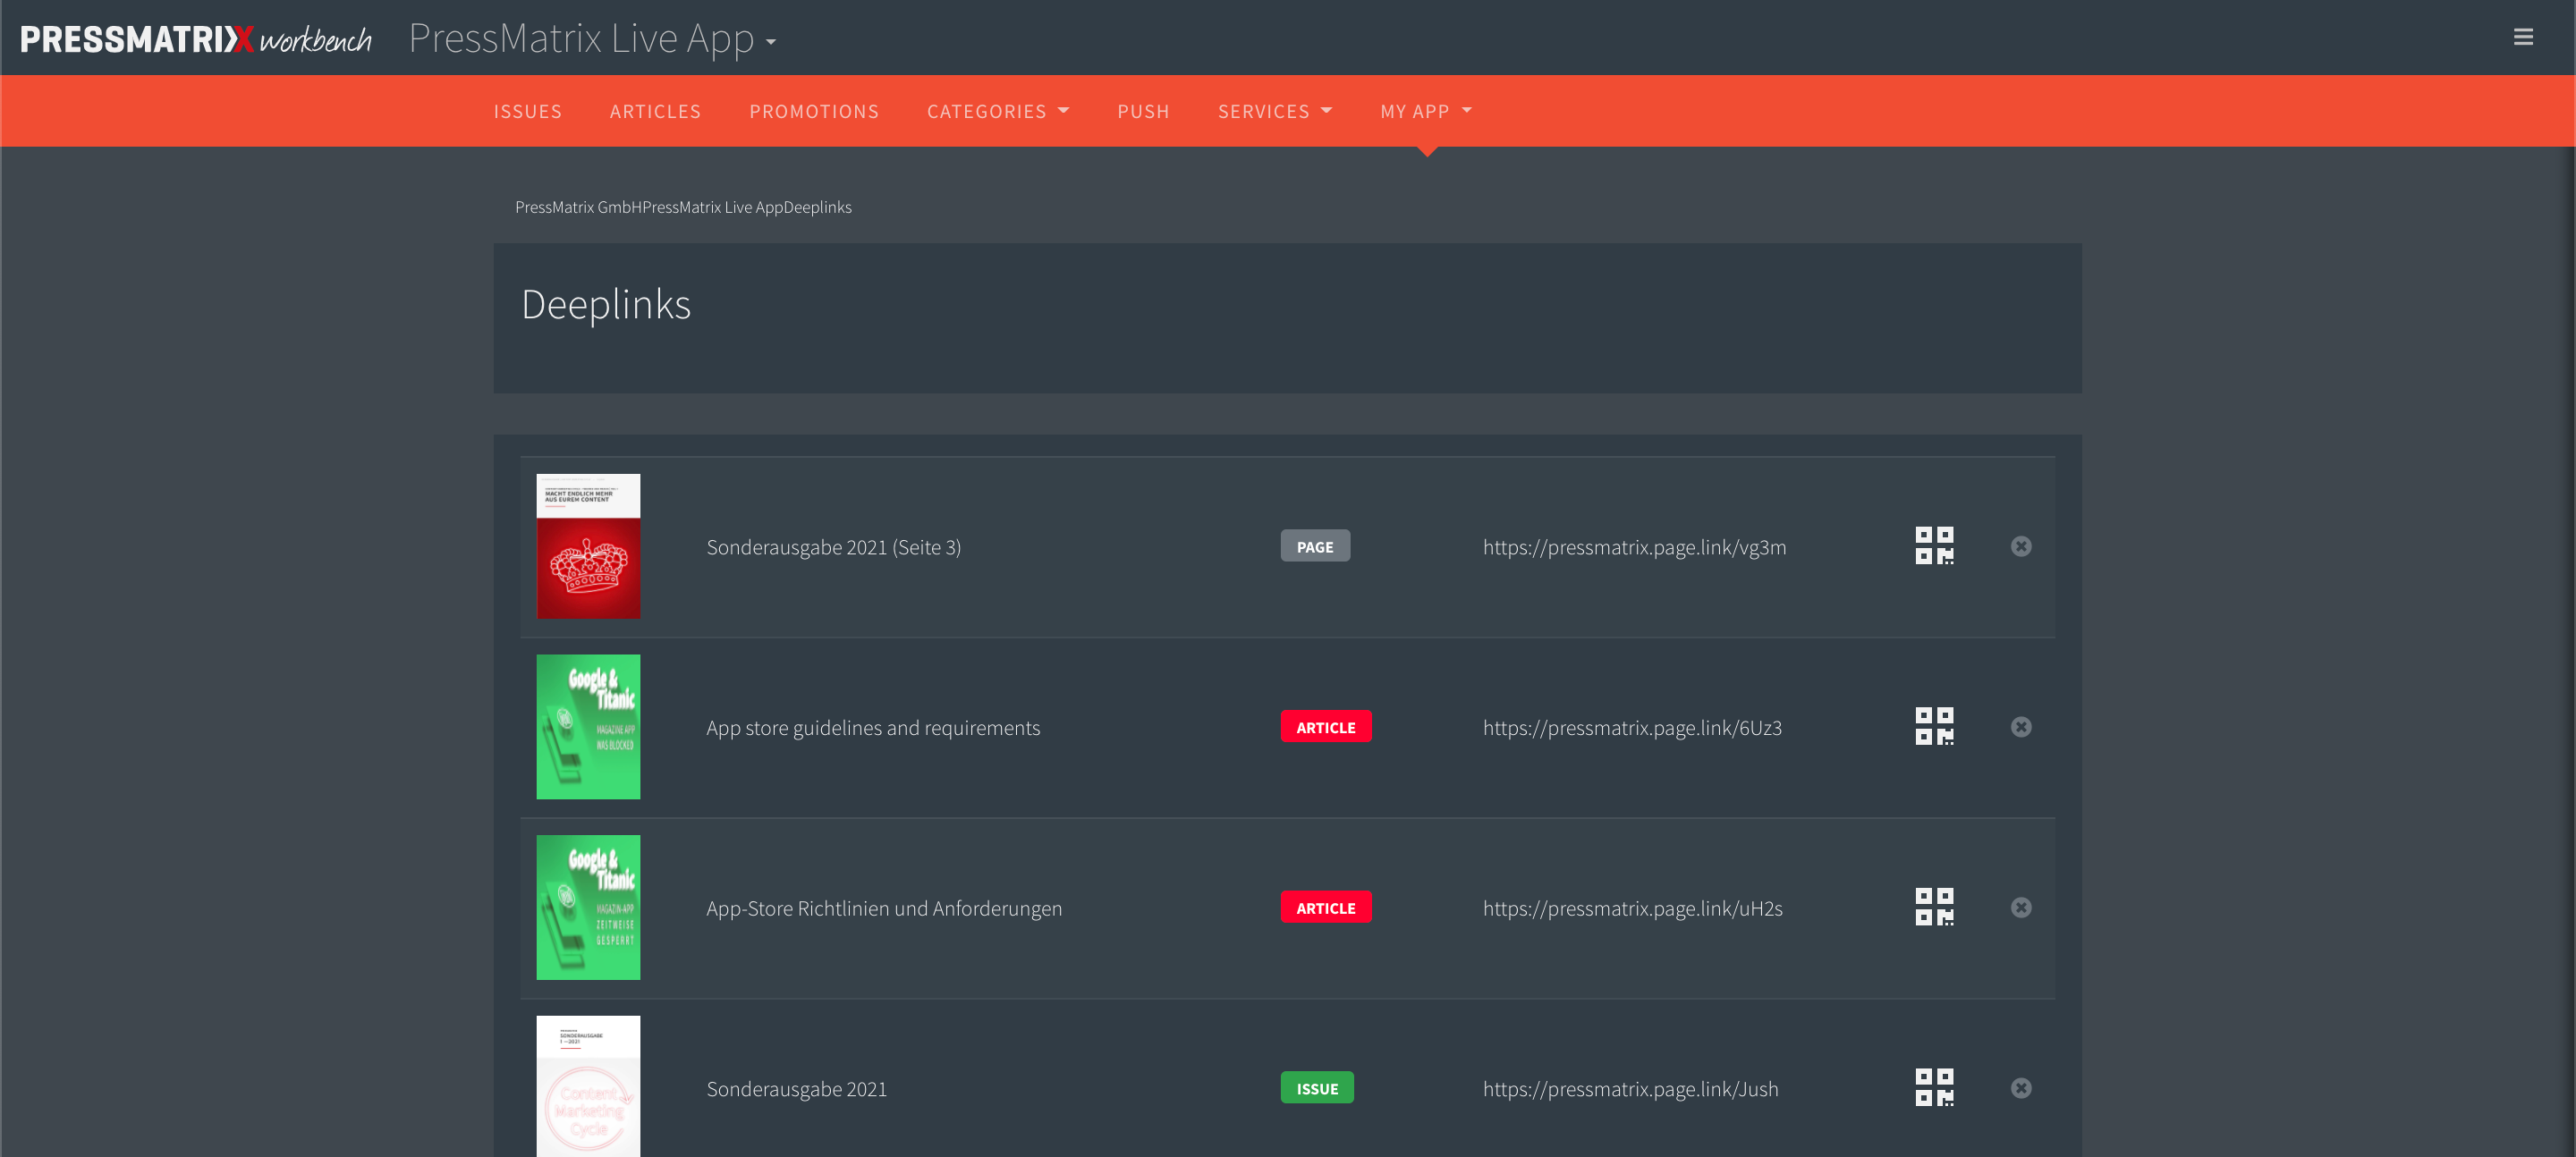Image resolution: width=2576 pixels, height=1157 pixels.
Task: Go to the Articles tab
Action: 655,111
